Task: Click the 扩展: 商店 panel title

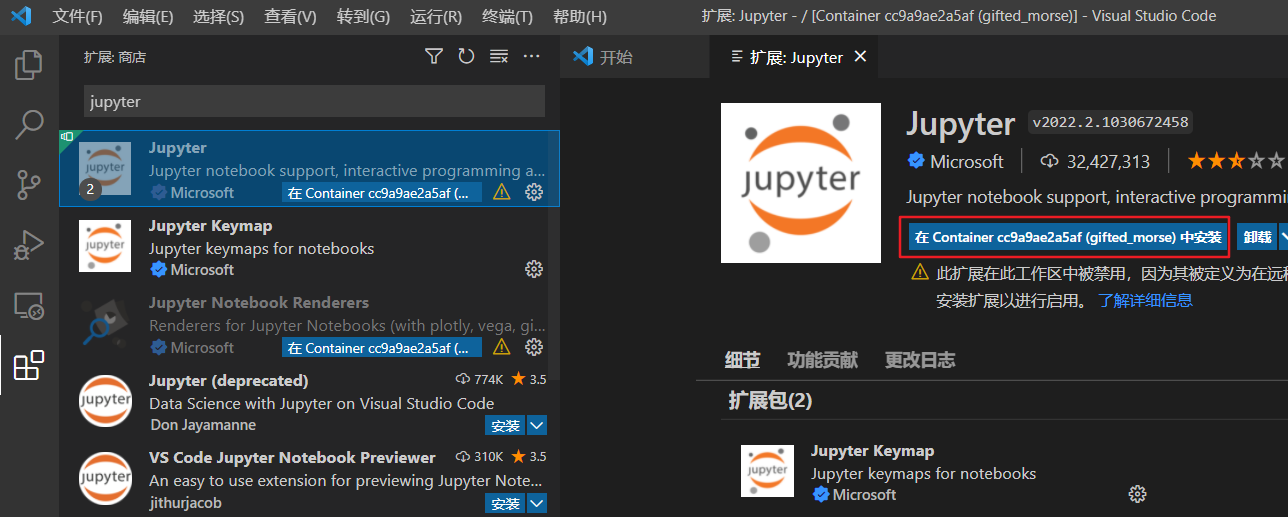Action: point(115,57)
